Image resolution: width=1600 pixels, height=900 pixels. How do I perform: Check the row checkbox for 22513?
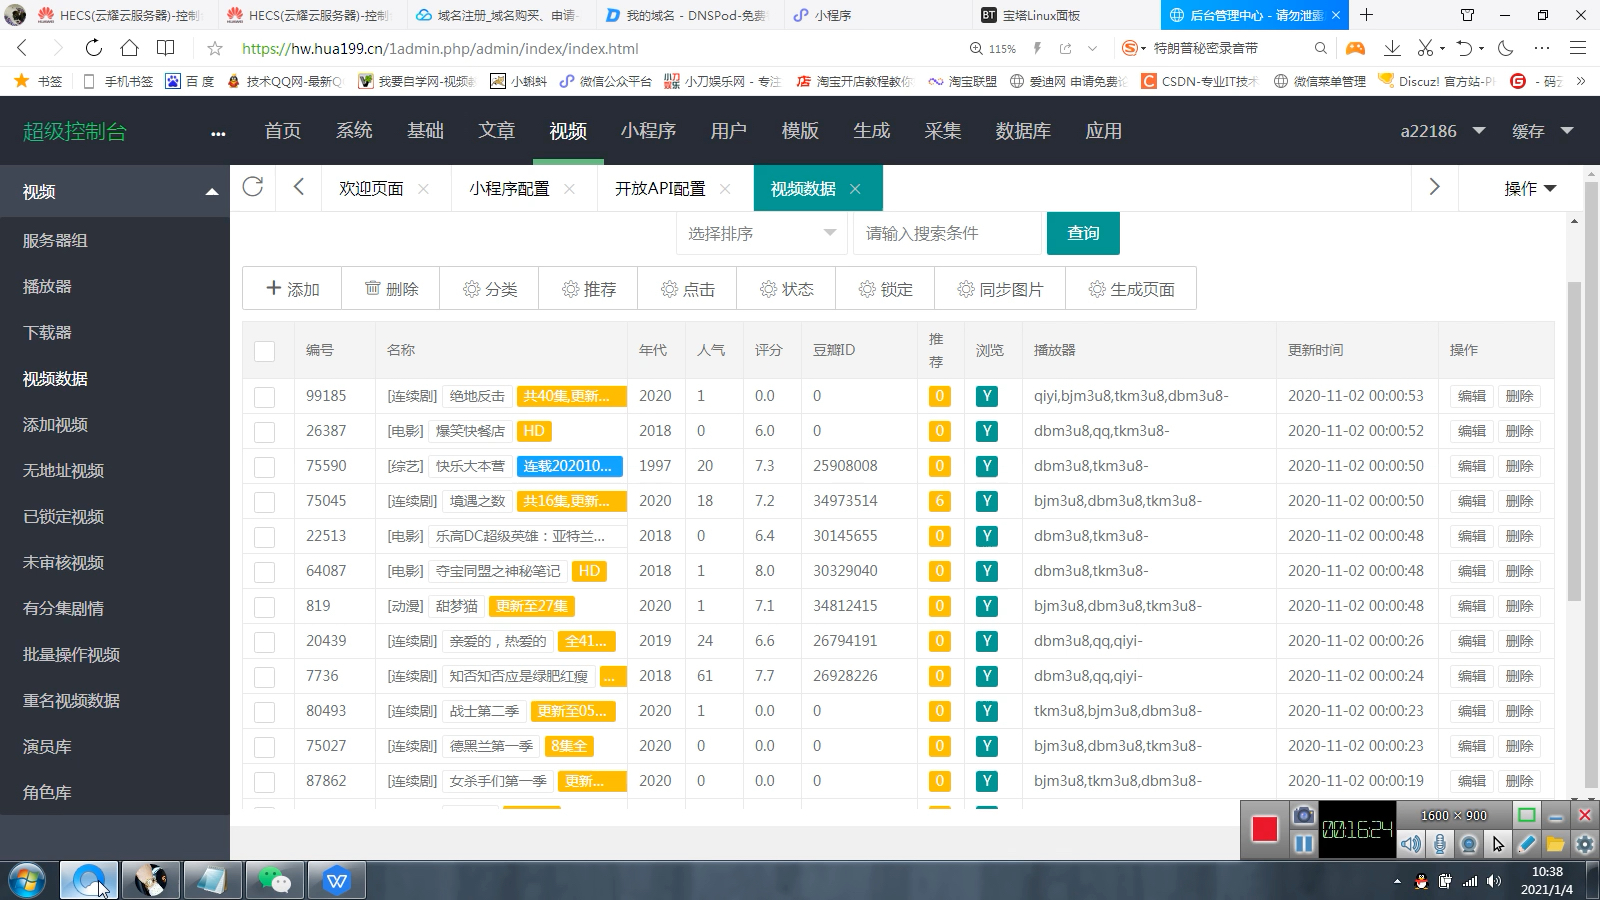264,537
